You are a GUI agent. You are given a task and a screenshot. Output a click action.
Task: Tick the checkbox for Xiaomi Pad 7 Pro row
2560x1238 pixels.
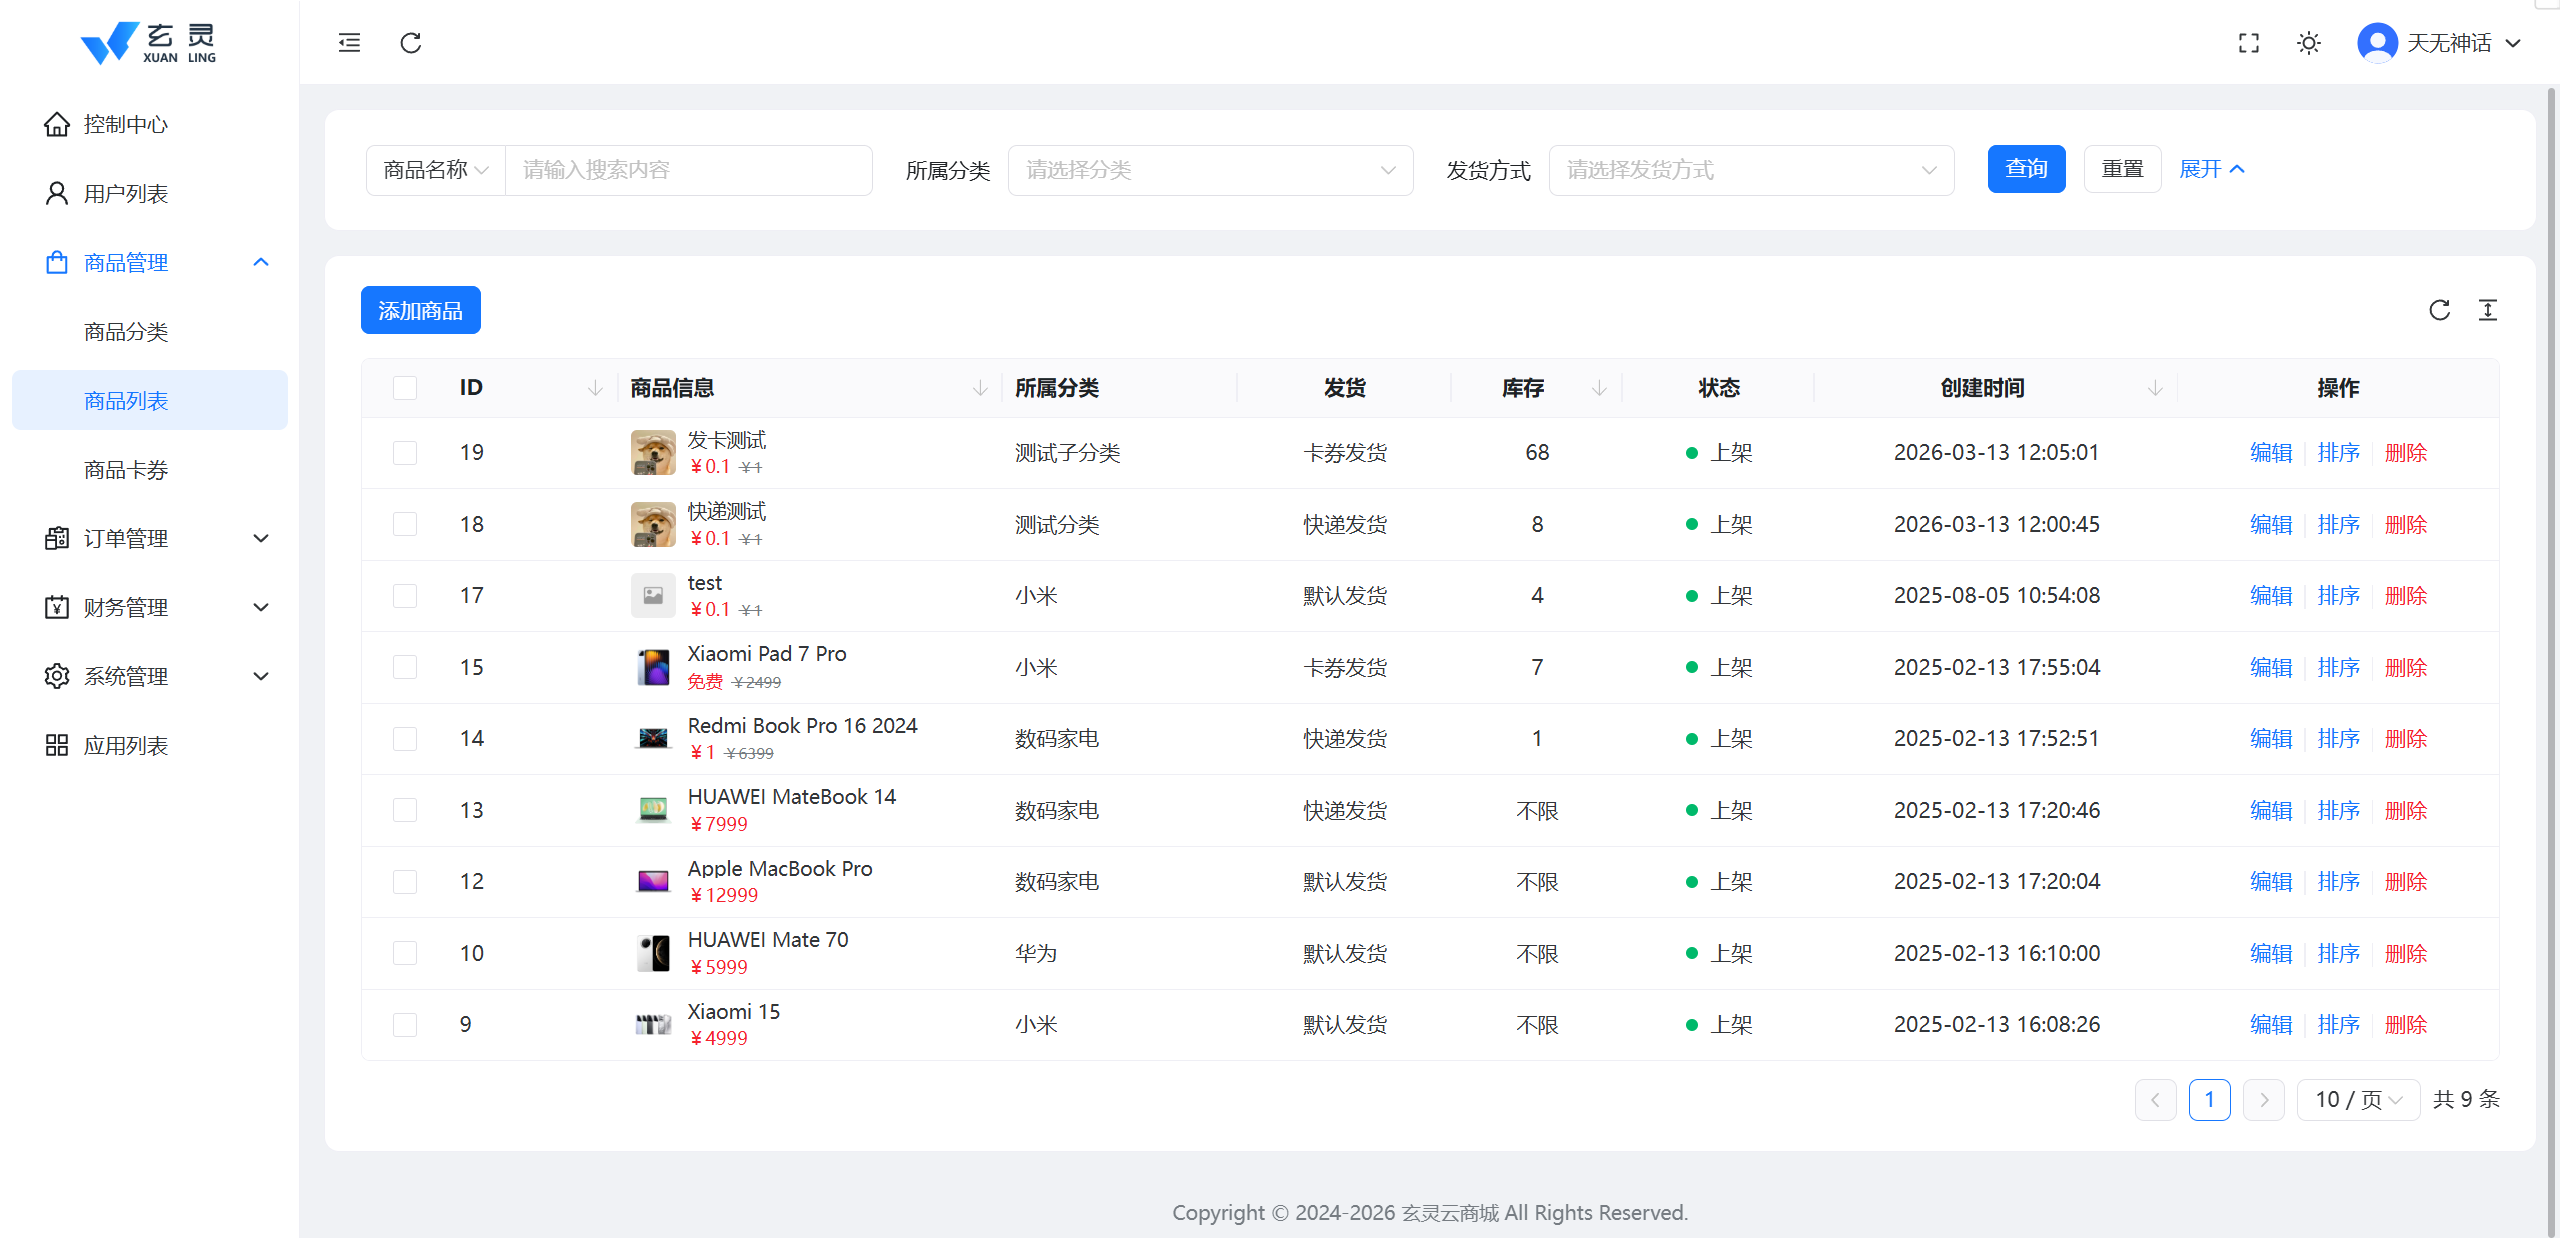tap(405, 667)
